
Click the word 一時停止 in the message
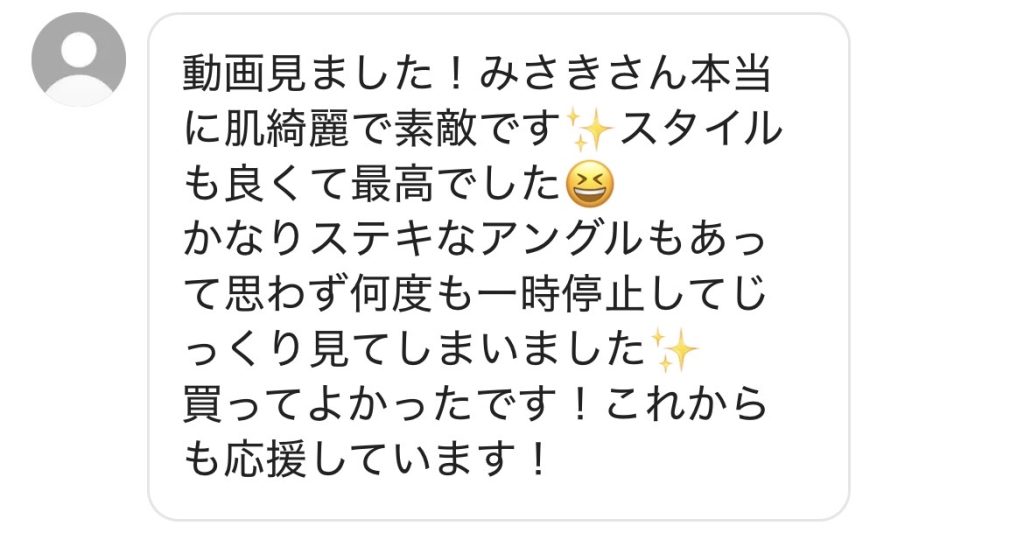click(x=560, y=295)
